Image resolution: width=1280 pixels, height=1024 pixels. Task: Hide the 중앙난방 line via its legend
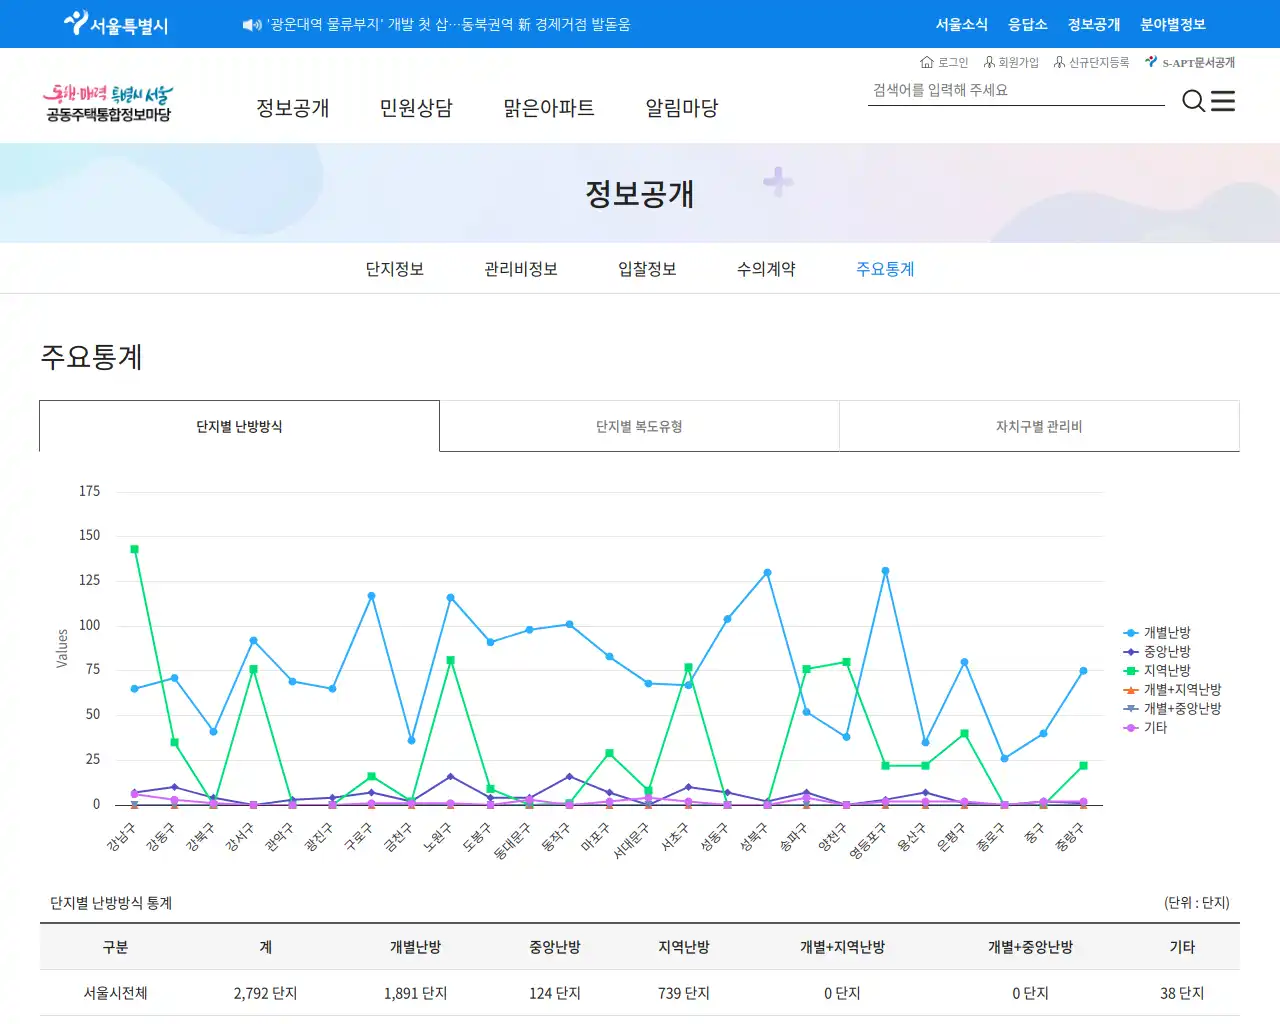coord(1165,651)
